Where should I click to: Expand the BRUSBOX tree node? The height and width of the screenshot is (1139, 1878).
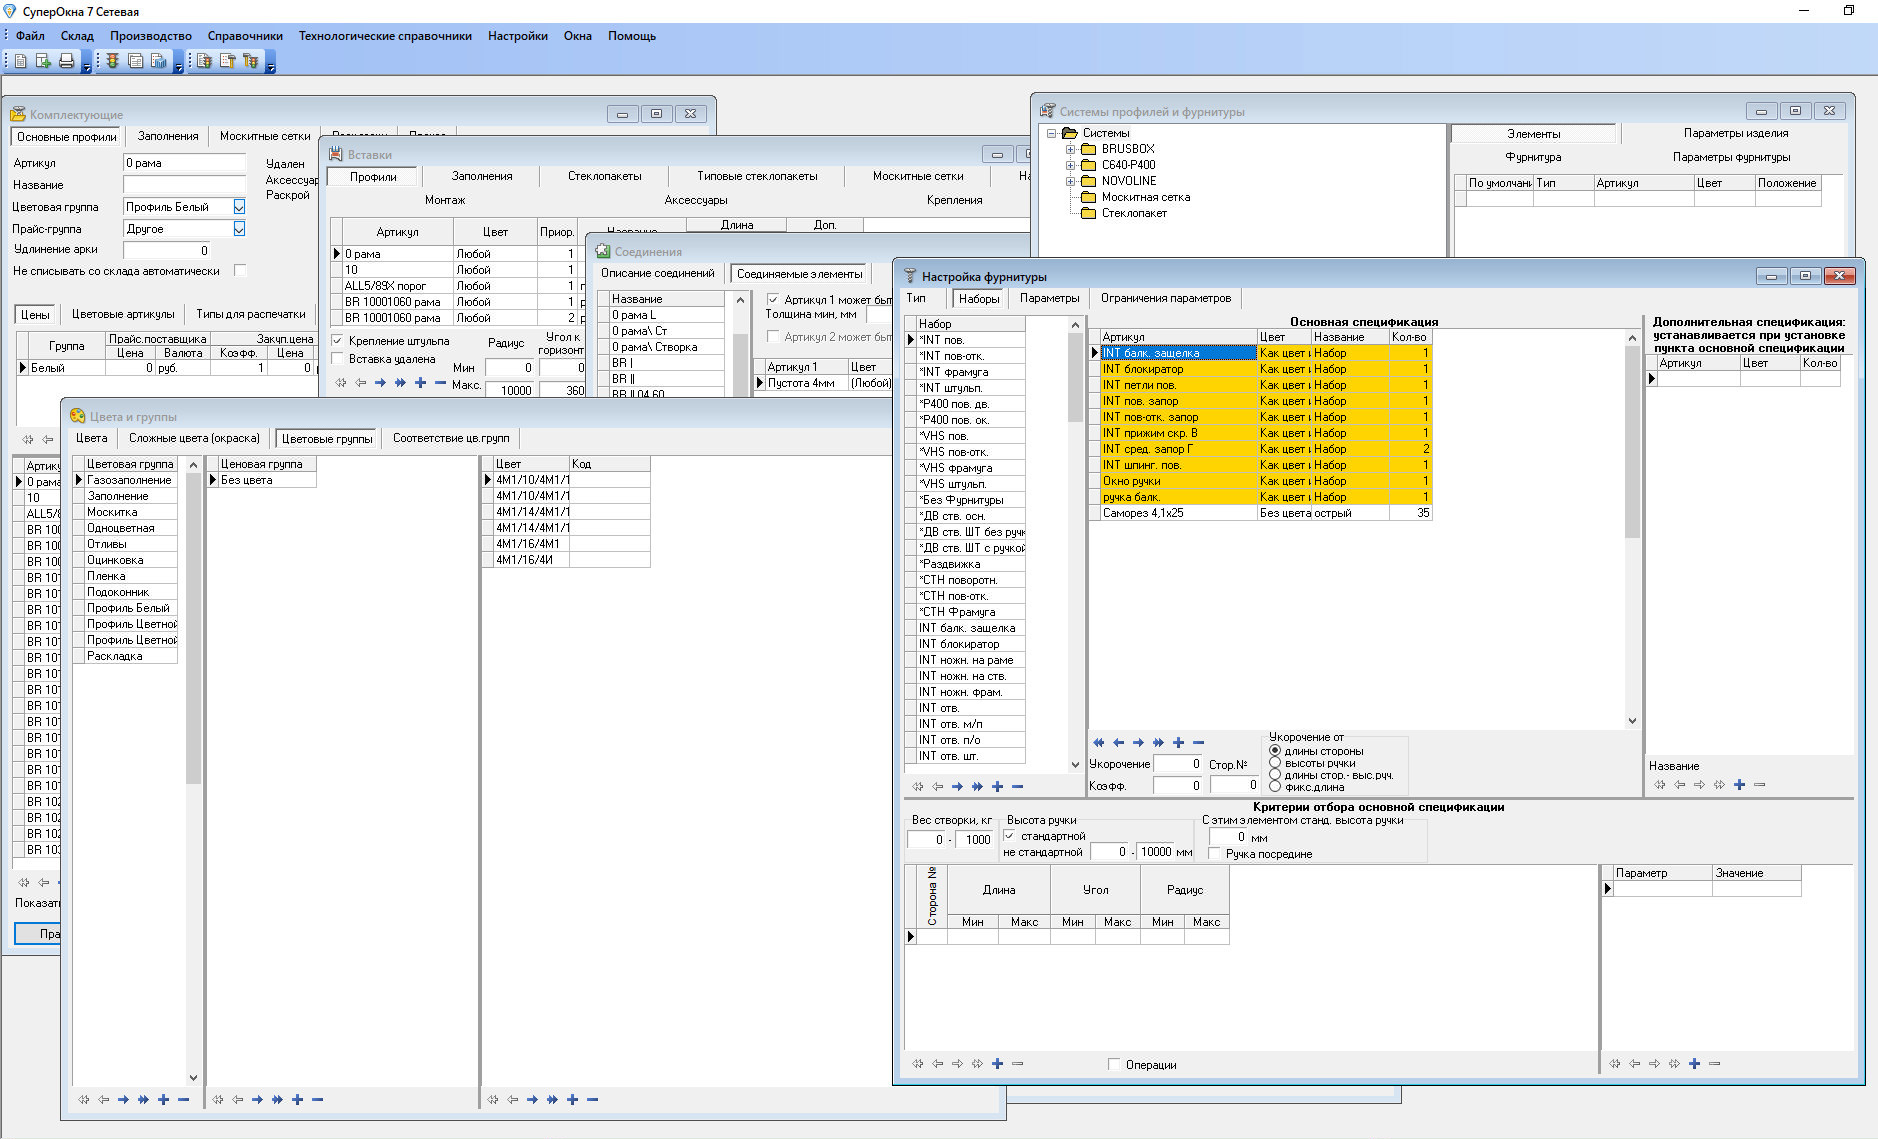[x=1070, y=149]
